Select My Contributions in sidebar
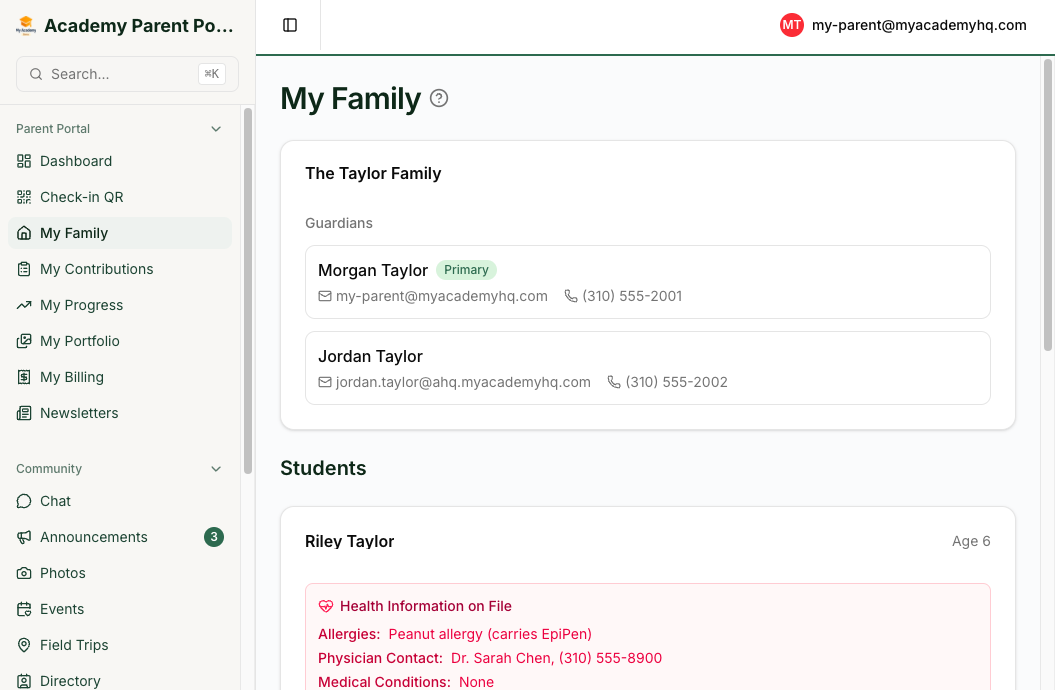Screen dimensions: 1055x690 (120, 269)
